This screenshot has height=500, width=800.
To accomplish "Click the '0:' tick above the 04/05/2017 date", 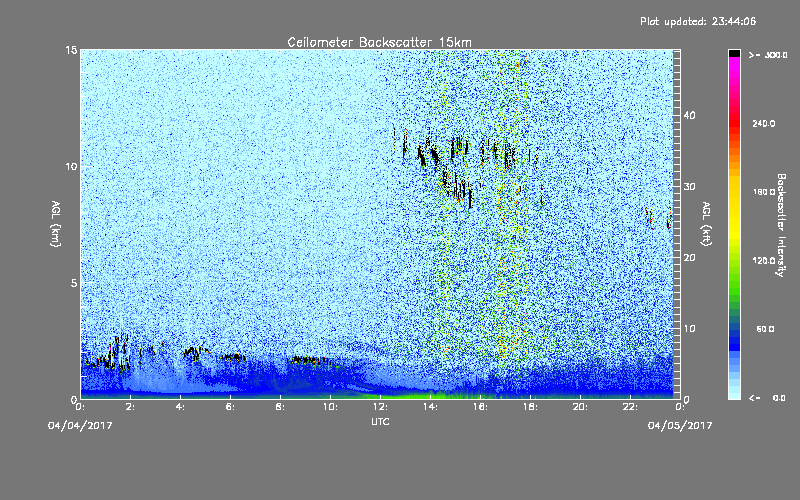I will point(680,407).
